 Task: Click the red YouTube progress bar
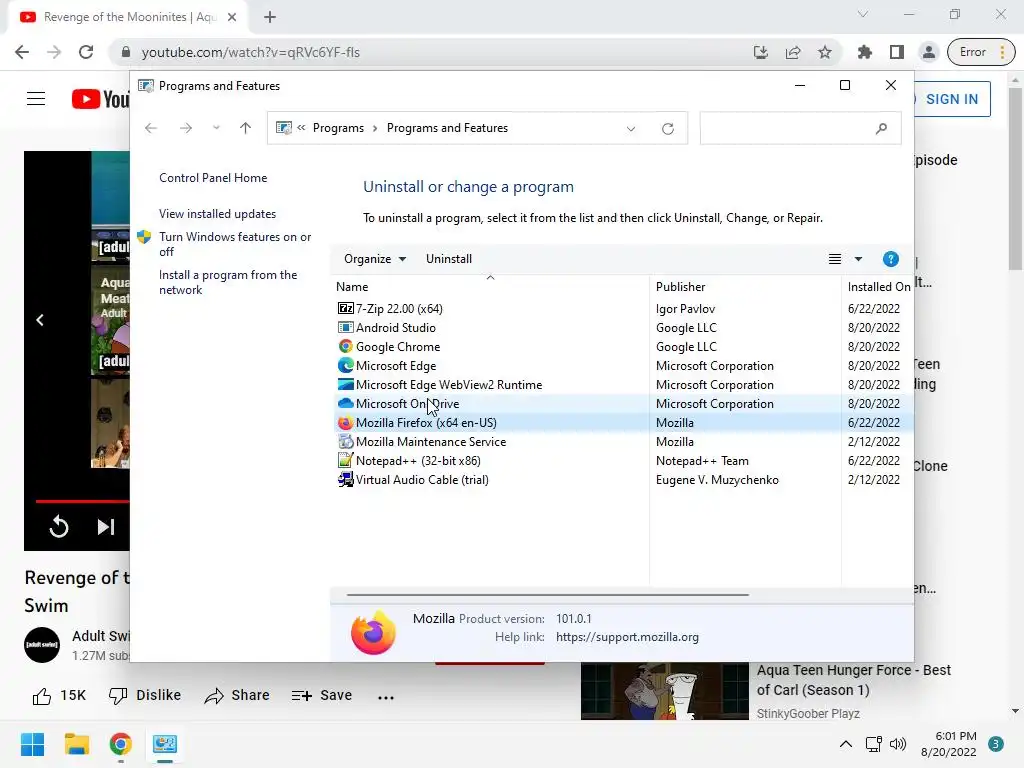[82, 502]
